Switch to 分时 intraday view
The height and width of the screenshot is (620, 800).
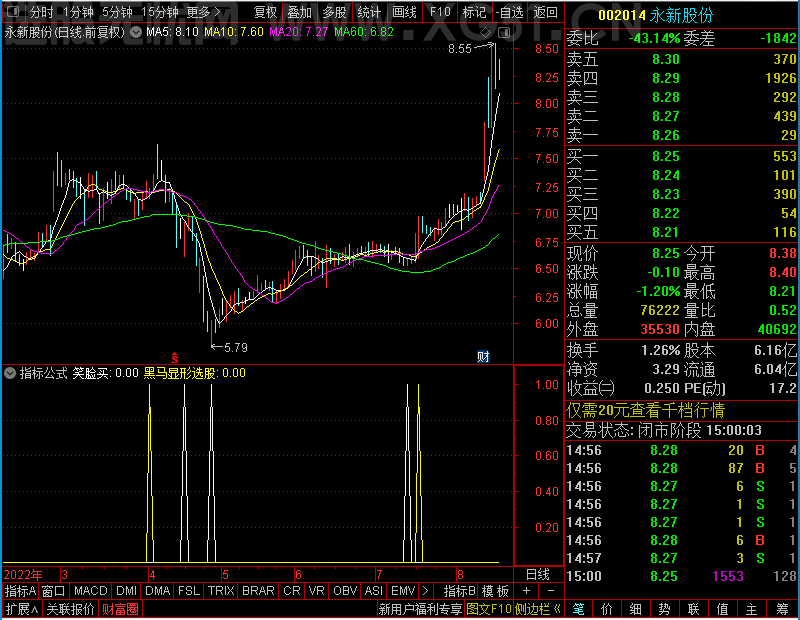pyautogui.click(x=41, y=11)
